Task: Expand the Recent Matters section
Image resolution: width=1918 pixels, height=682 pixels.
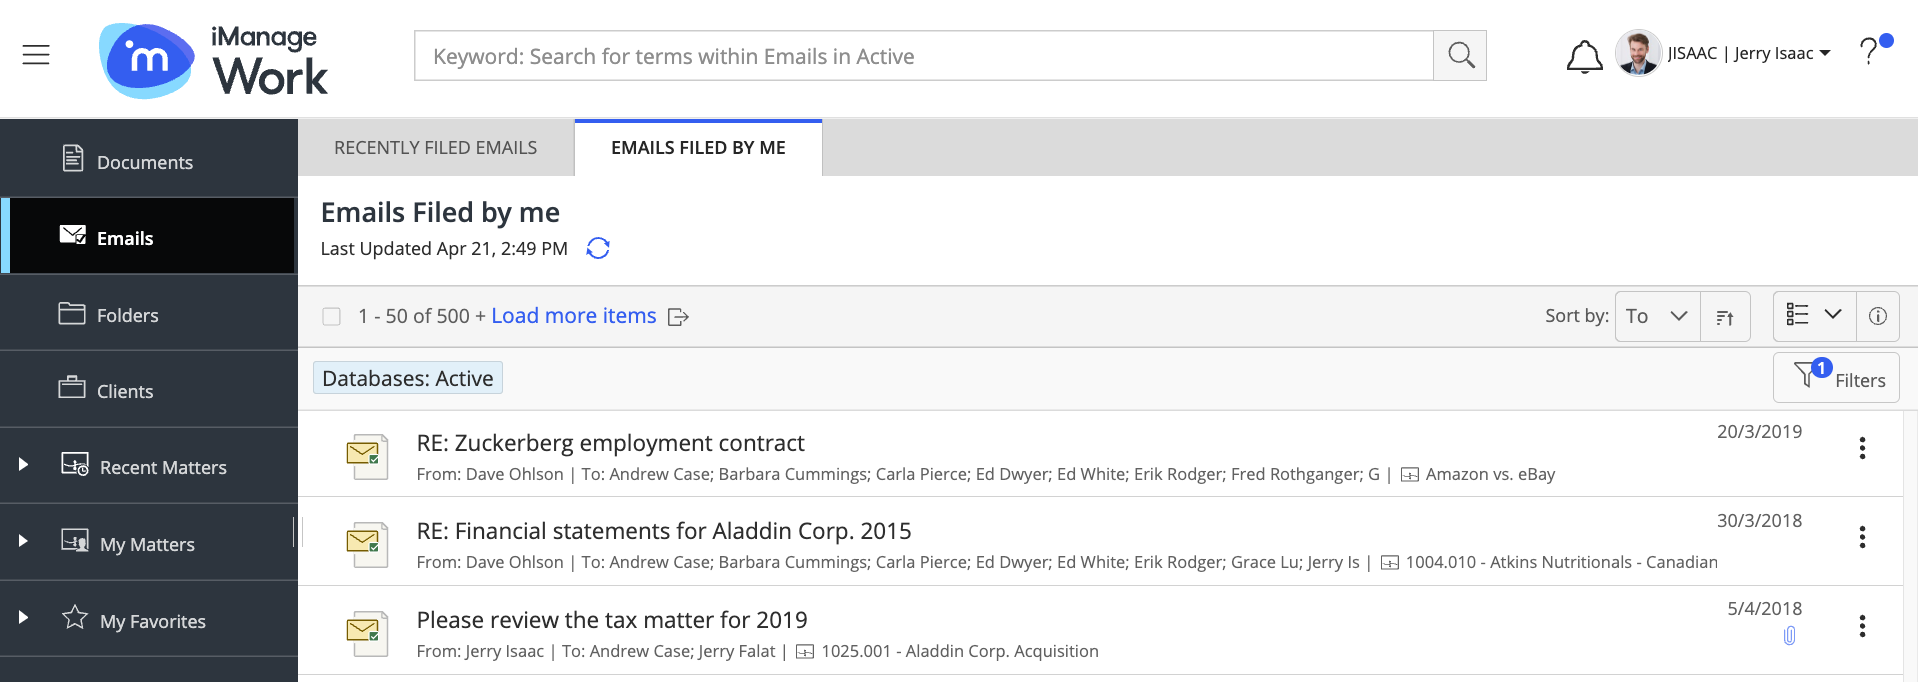Action: click(23, 465)
